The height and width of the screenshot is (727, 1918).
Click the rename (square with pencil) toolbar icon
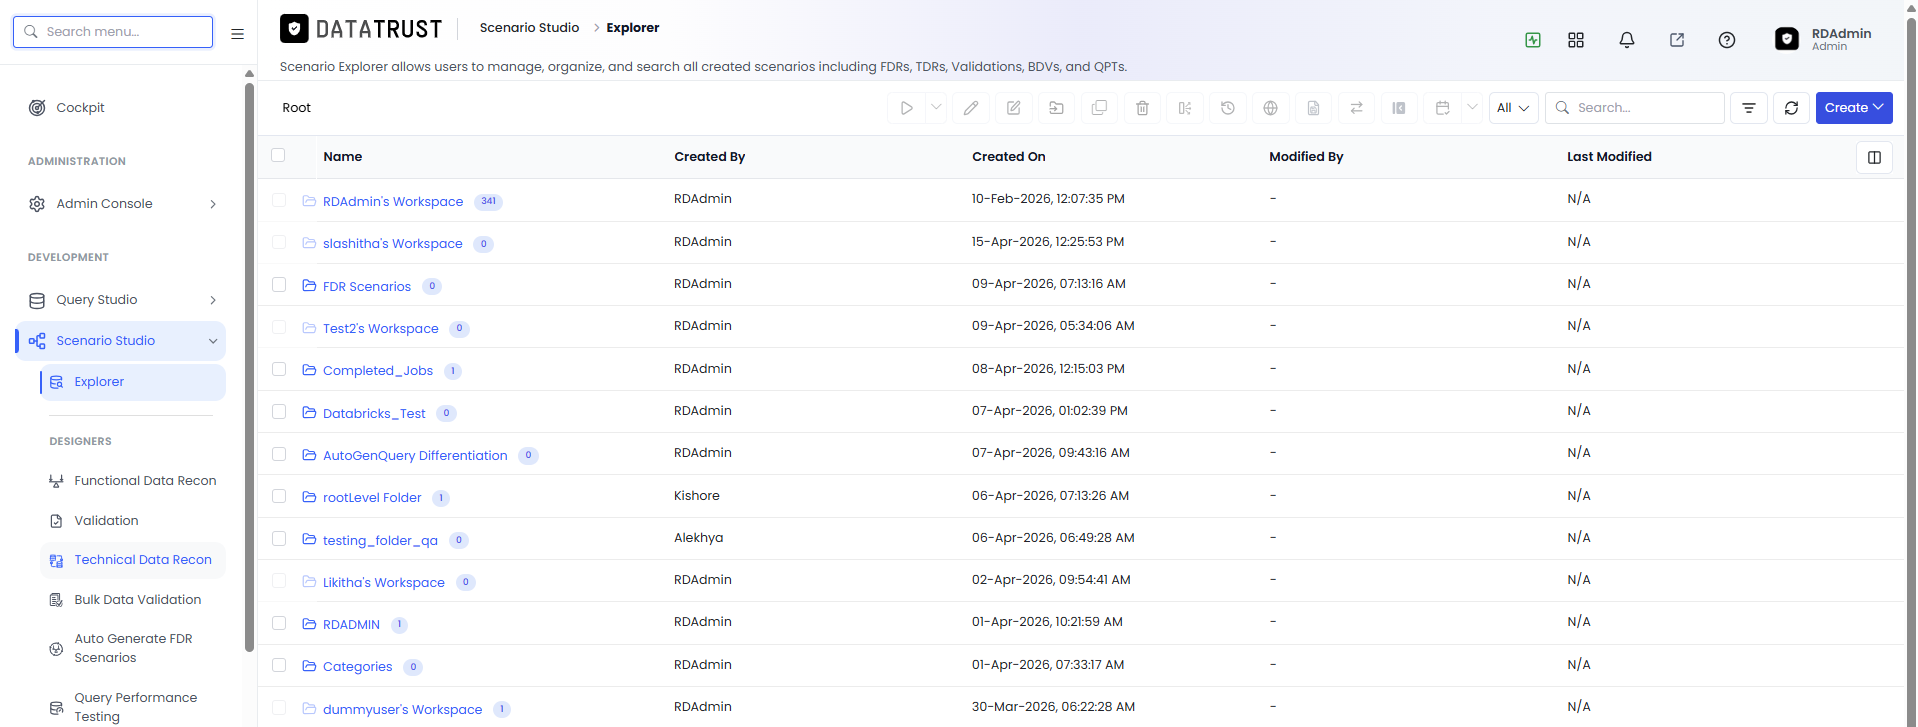(1014, 108)
